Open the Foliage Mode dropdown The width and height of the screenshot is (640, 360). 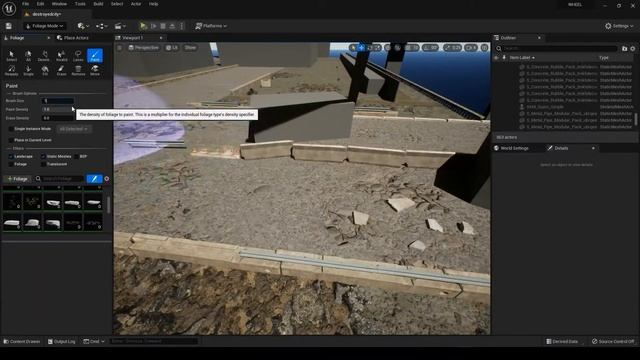pyautogui.click(x=44, y=26)
